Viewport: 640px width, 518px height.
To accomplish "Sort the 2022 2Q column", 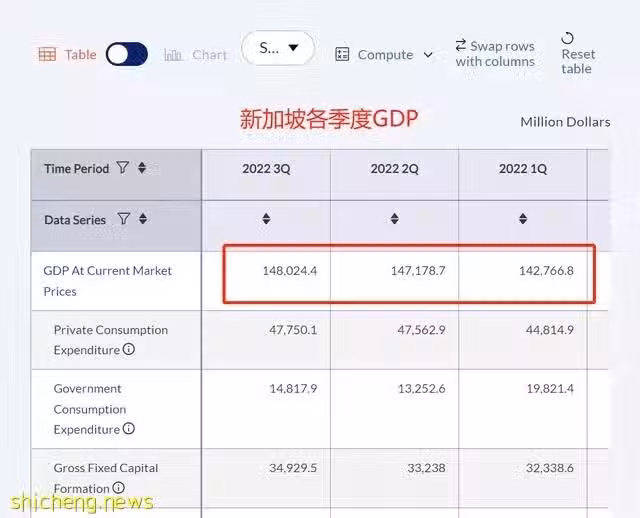I will pos(394,218).
